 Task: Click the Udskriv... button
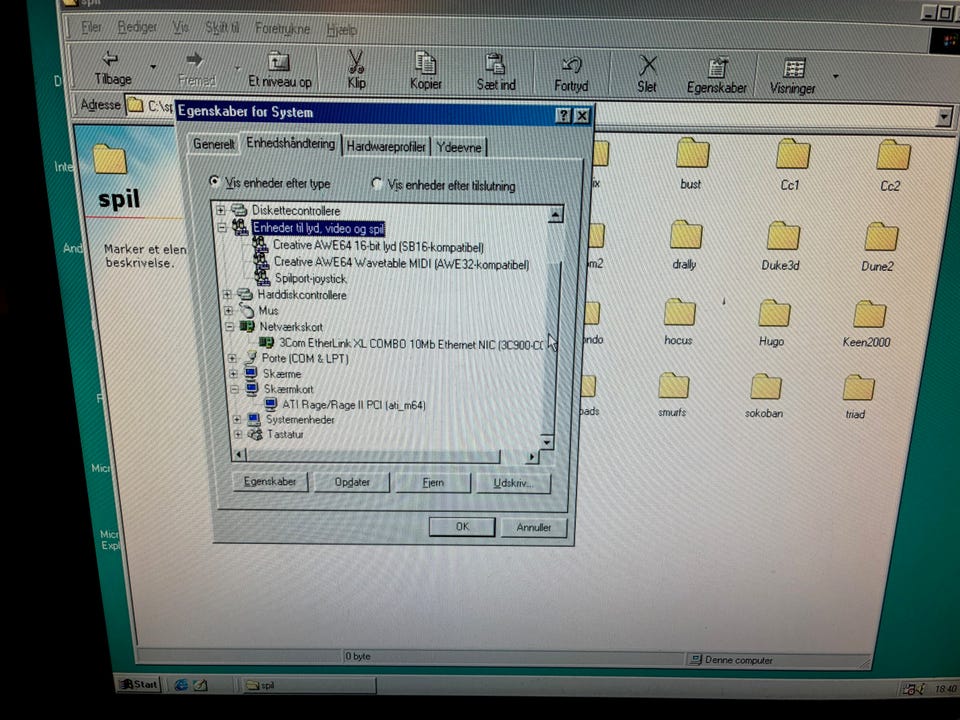pyautogui.click(x=512, y=484)
